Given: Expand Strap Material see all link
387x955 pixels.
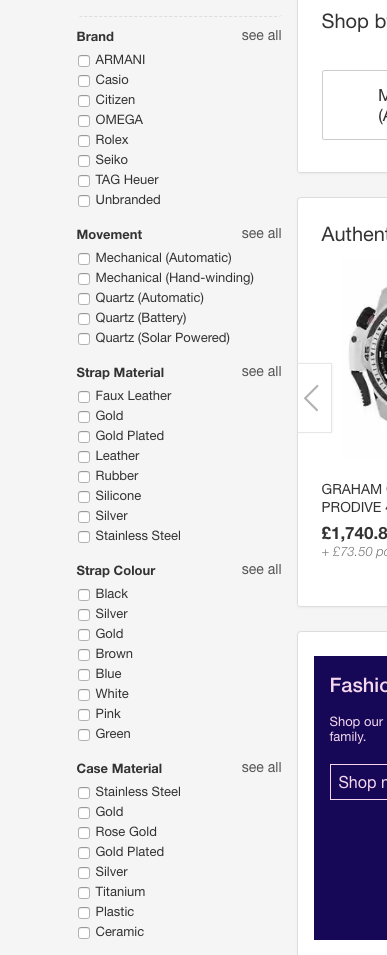Looking at the screenshot, I should click(261, 372).
